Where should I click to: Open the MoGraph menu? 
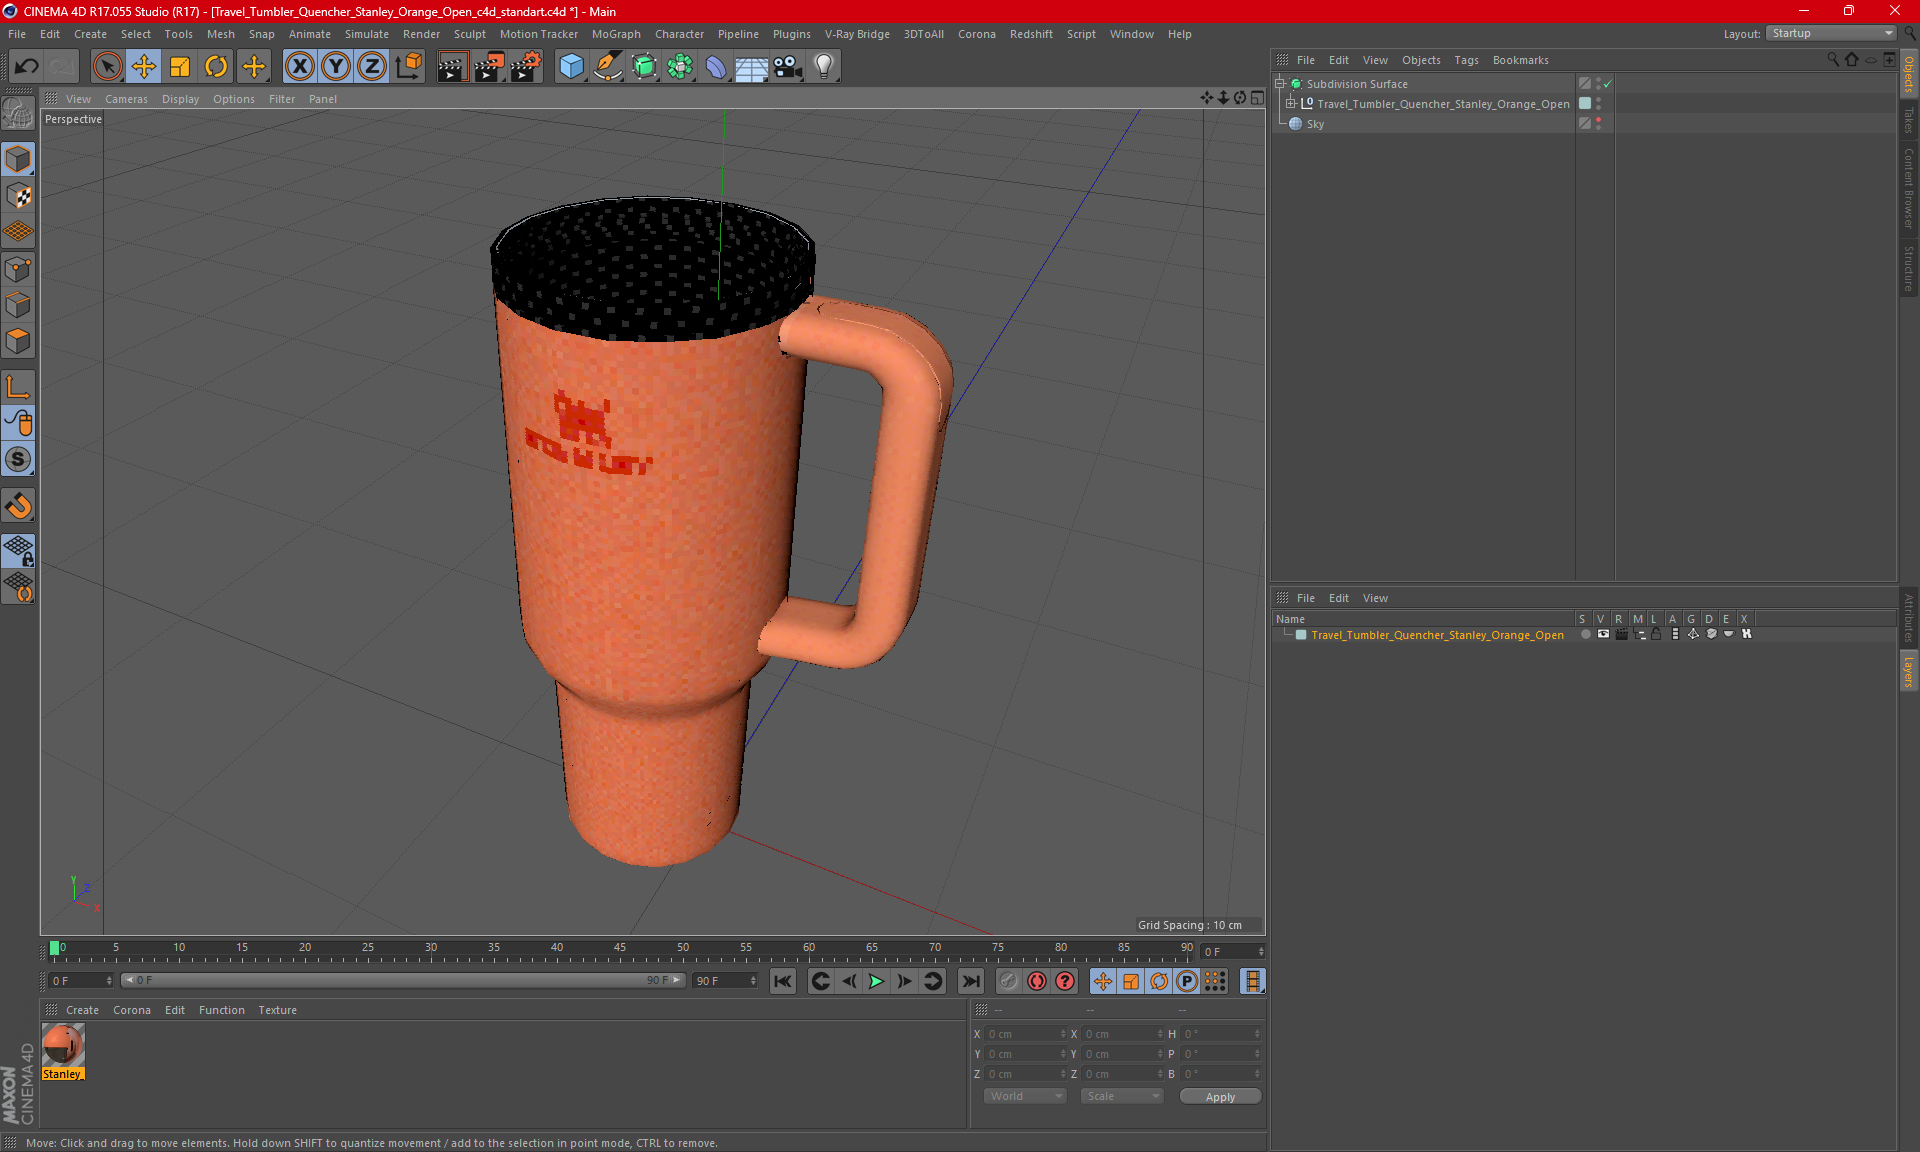pos(616,34)
